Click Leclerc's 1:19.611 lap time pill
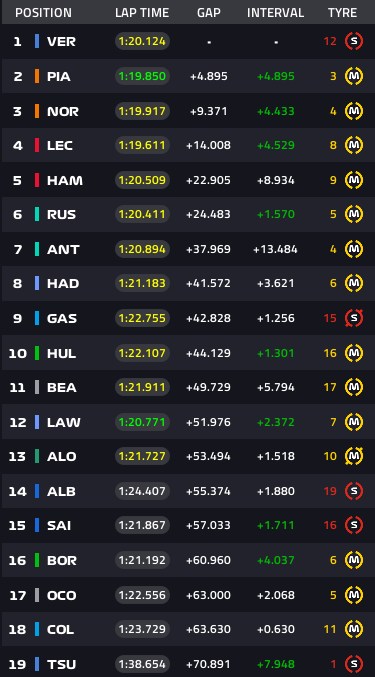375x677 pixels. (x=142, y=146)
